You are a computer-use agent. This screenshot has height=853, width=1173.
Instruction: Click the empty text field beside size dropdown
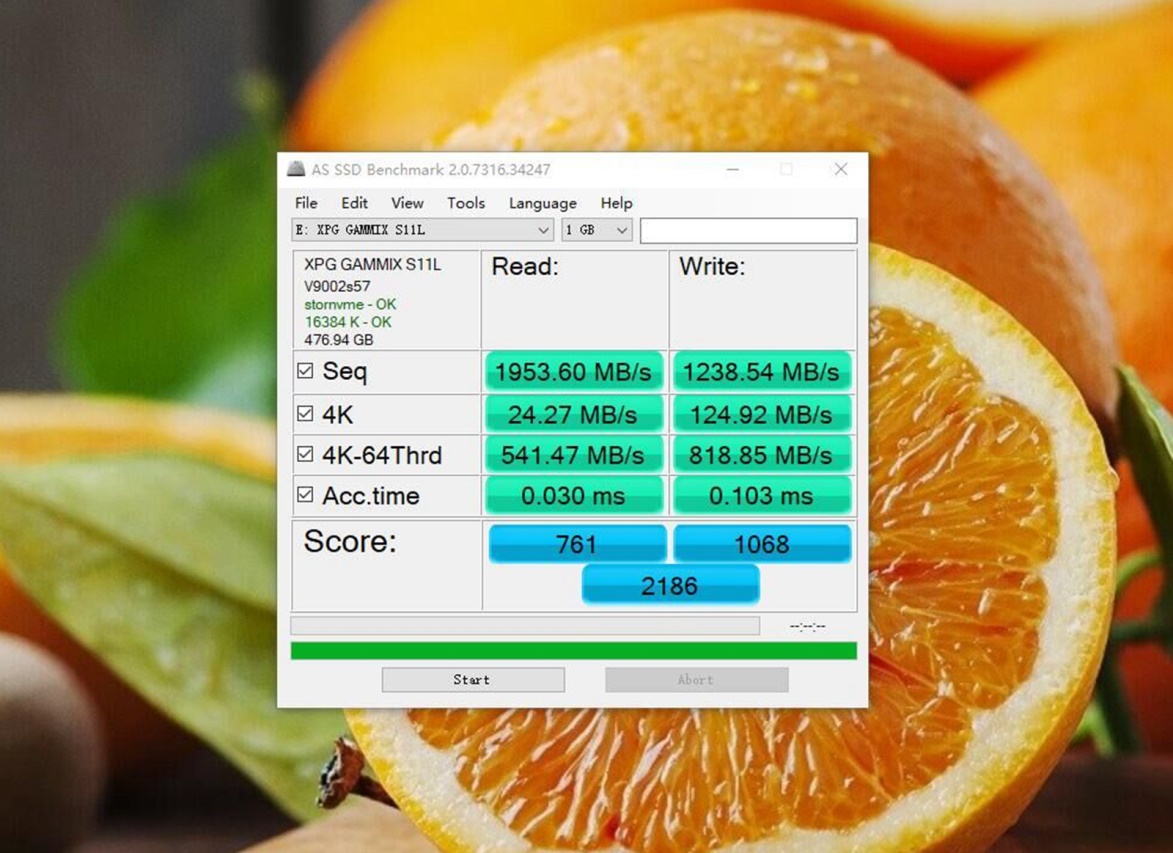pos(748,230)
